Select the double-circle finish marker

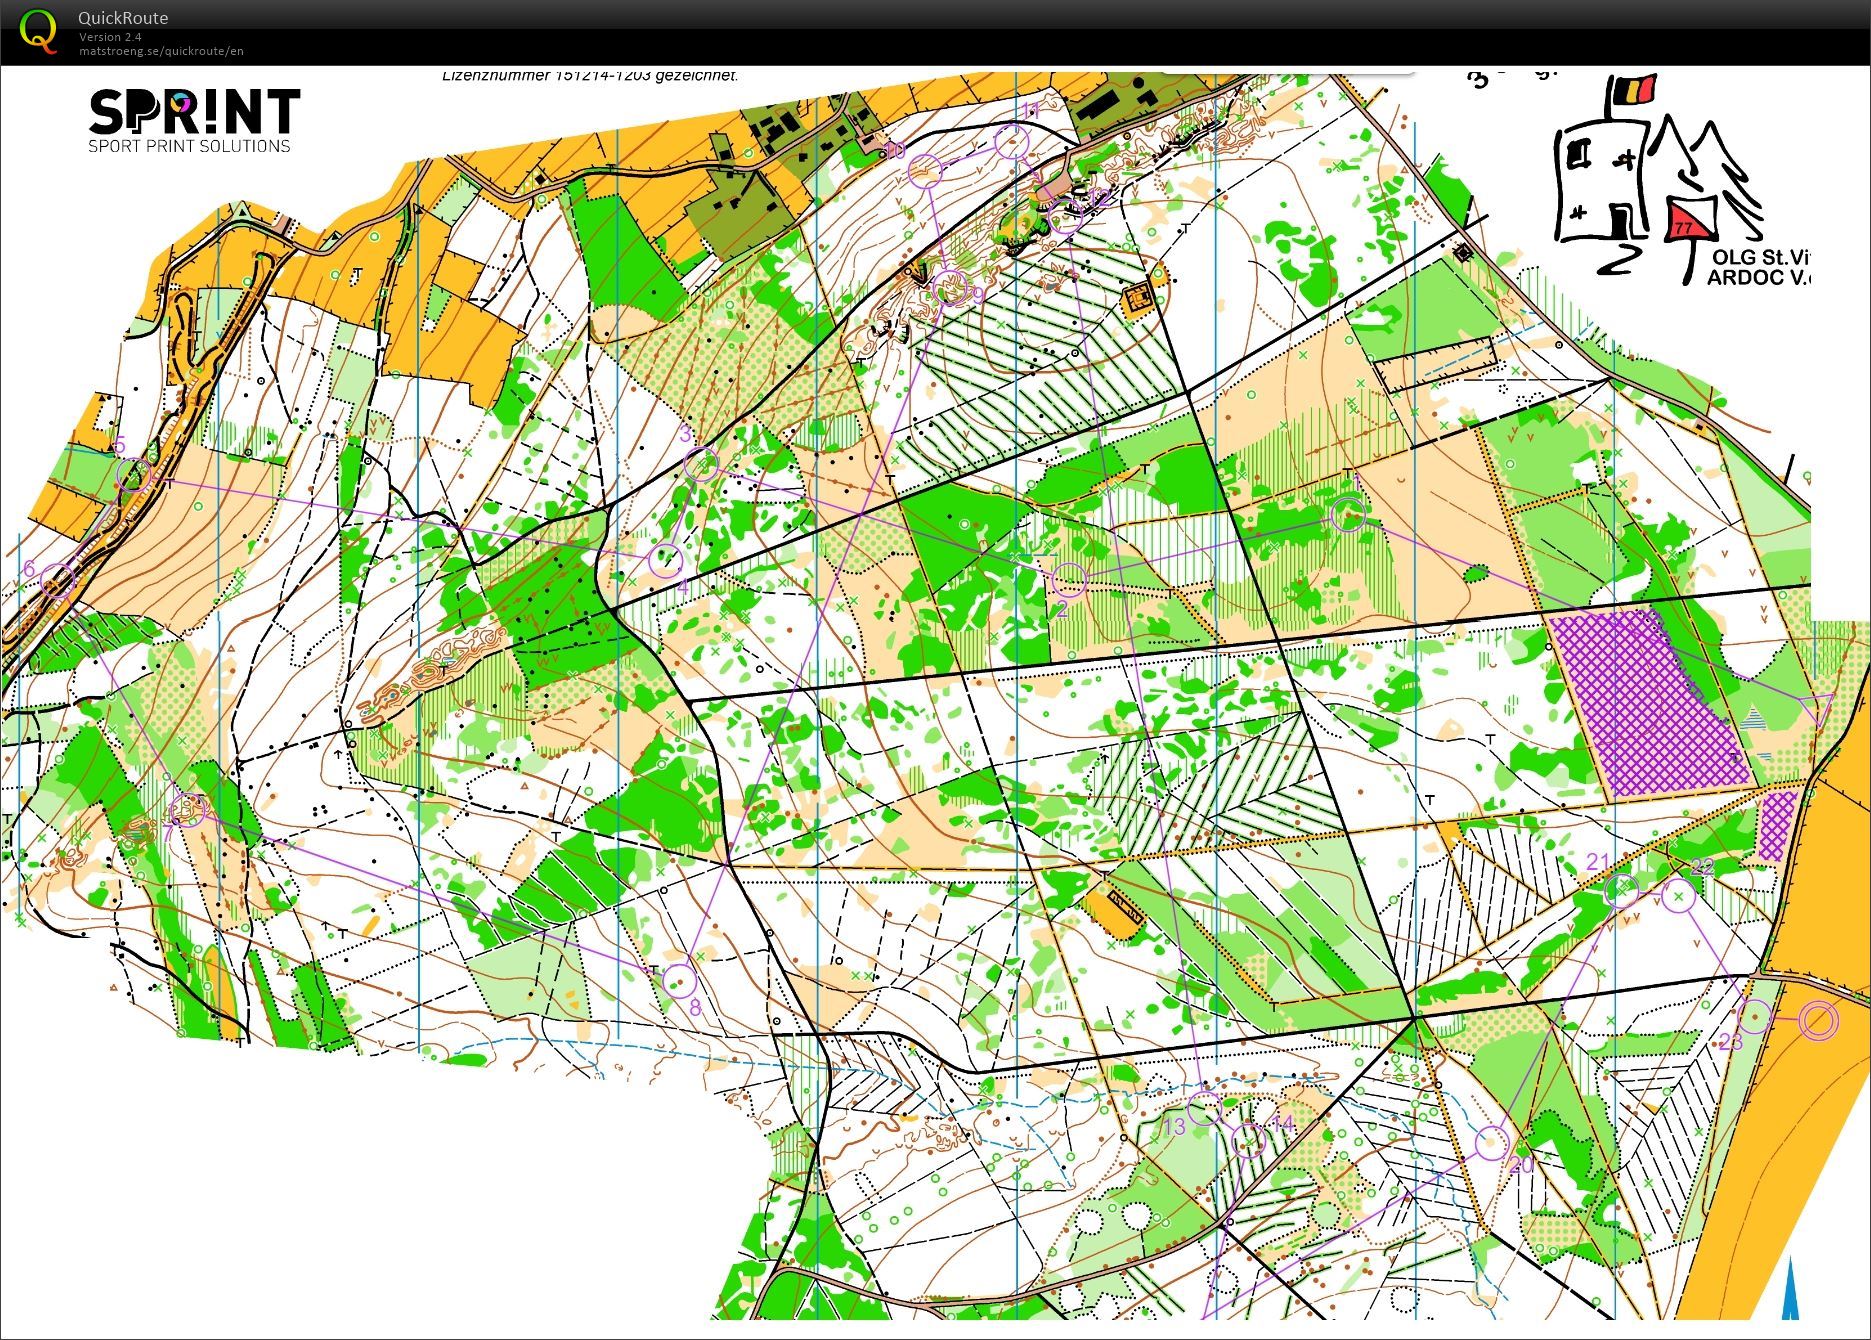click(1818, 1021)
